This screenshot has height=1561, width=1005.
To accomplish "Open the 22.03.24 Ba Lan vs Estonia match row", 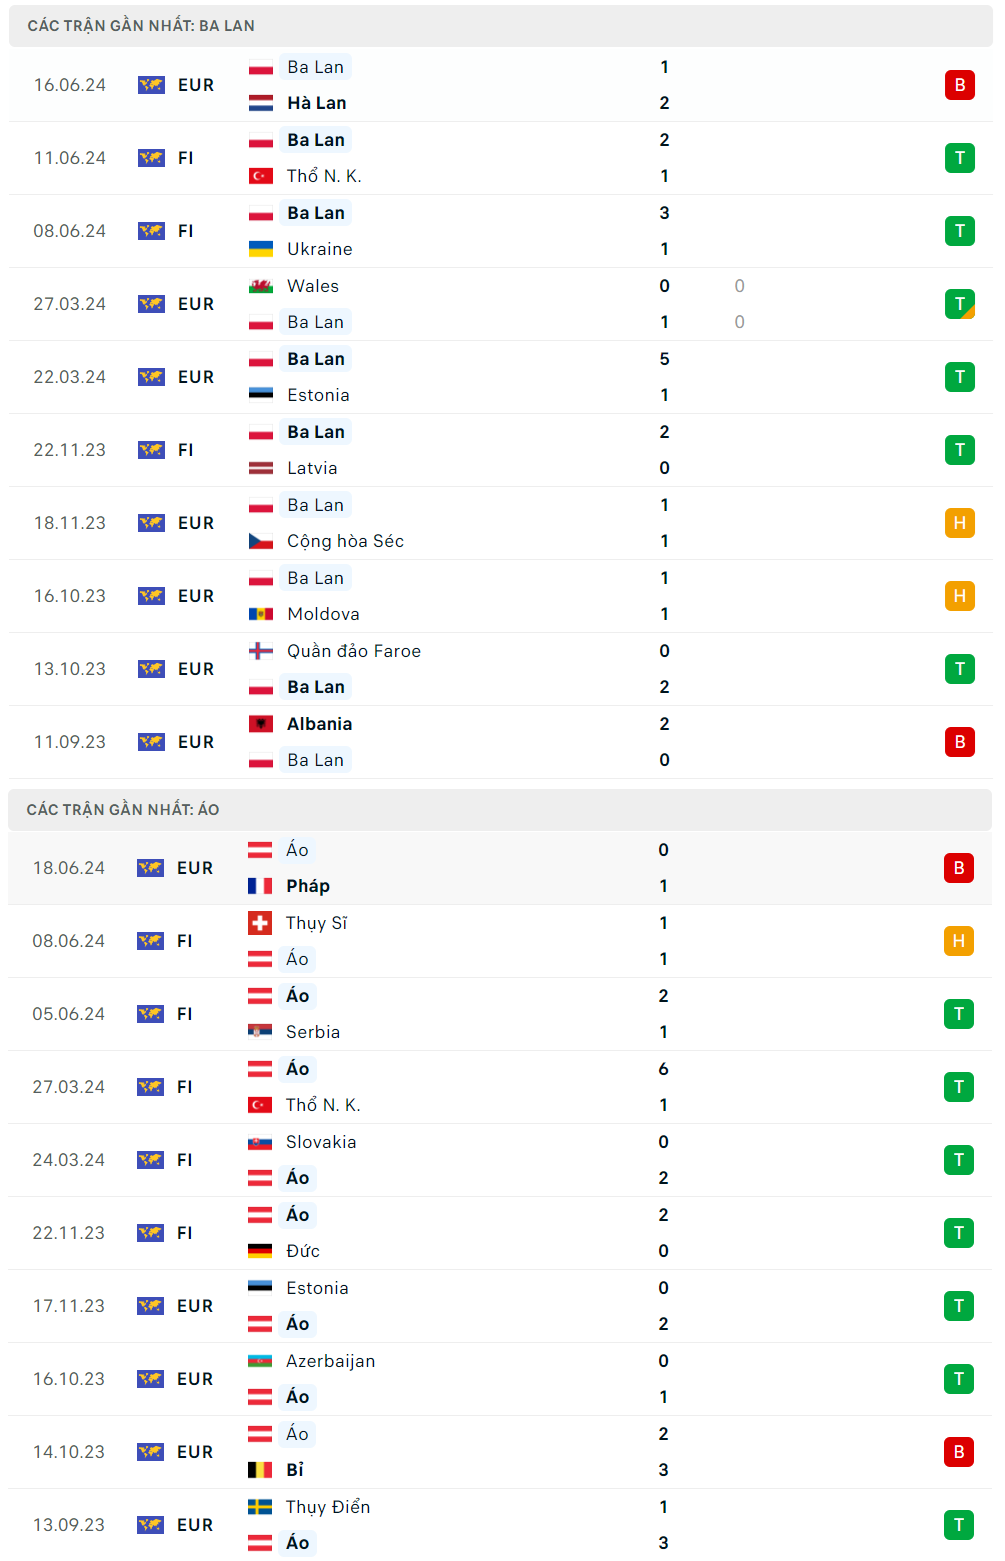I will (x=500, y=377).
